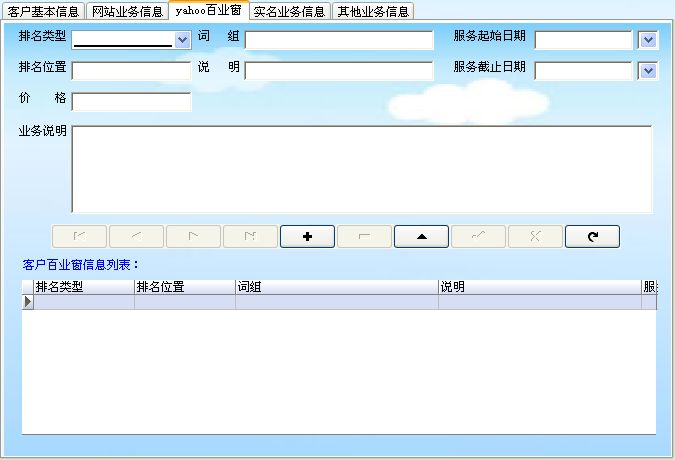Switch to 其他业务信息 tab
Image resolution: width=675 pixels, height=460 pixels.
click(373, 11)
